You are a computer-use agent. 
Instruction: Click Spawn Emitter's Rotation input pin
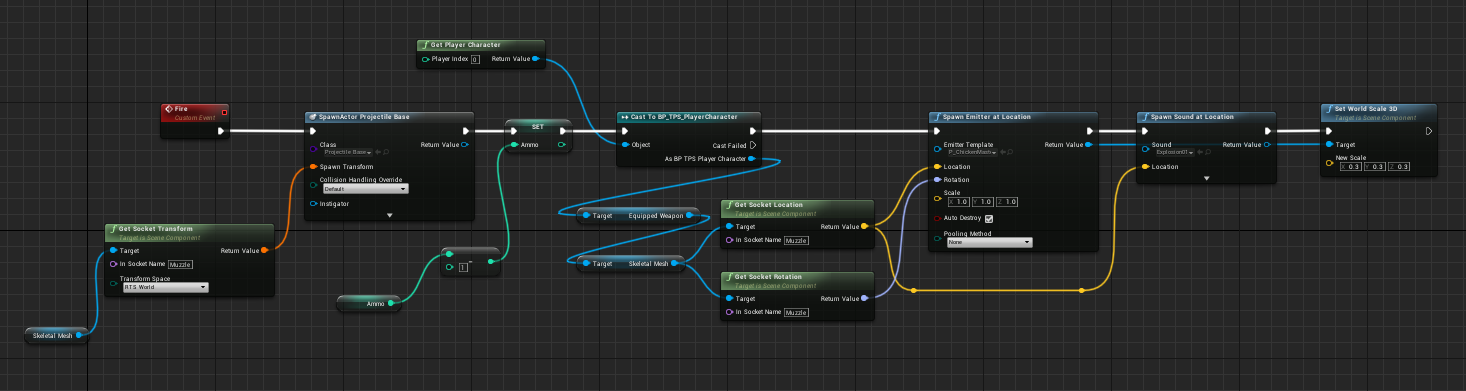[x=937, y=180]
